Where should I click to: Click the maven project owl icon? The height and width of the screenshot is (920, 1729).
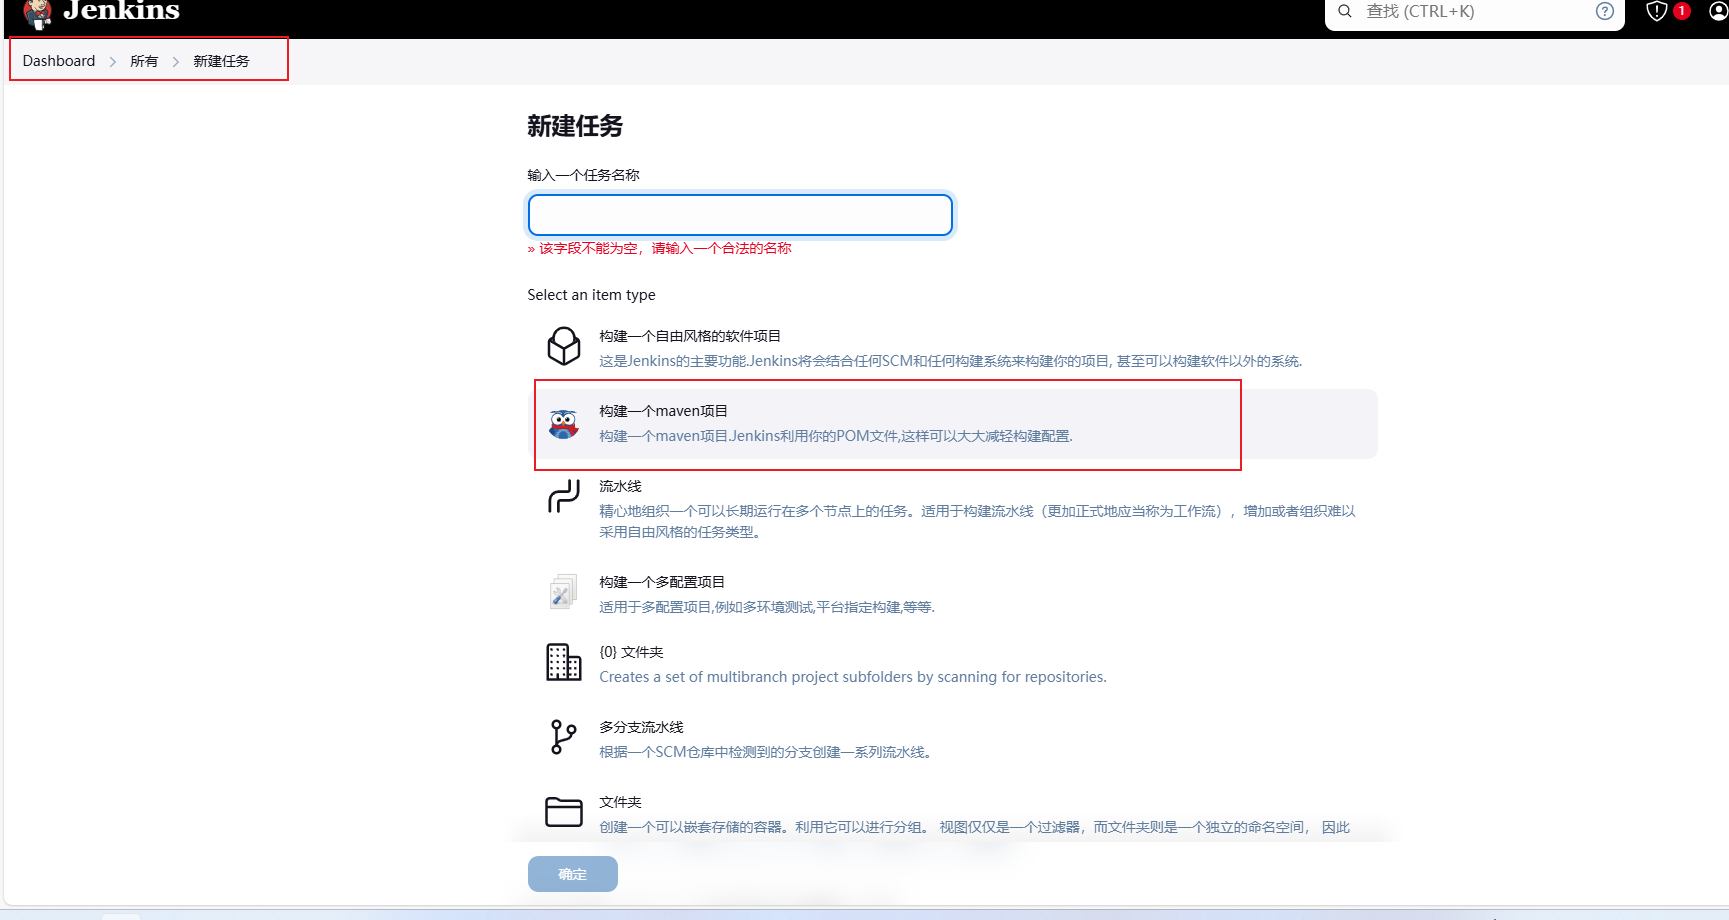pos(564,424)
